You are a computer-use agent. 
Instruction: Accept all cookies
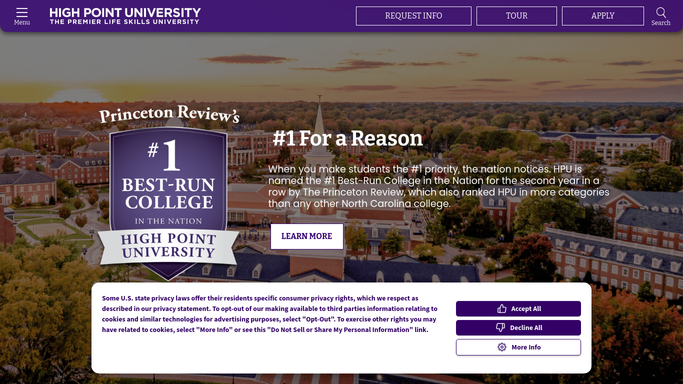[518, 309]
